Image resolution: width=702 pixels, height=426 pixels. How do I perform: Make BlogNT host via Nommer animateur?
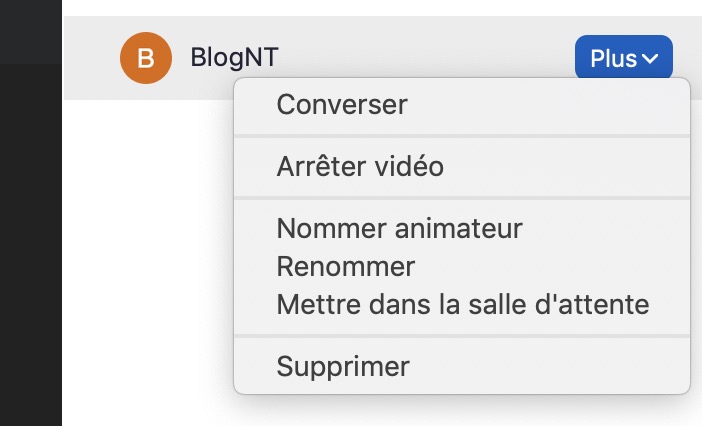(399, 228)
